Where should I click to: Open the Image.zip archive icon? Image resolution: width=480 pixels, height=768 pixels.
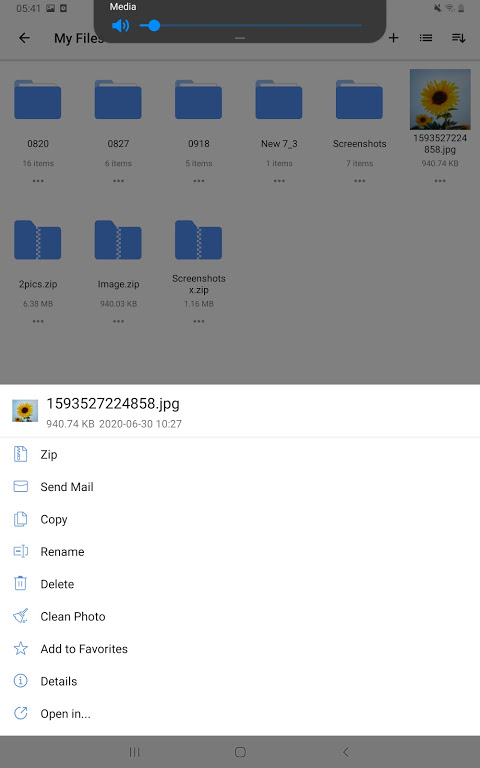click(x=118, y=240)
